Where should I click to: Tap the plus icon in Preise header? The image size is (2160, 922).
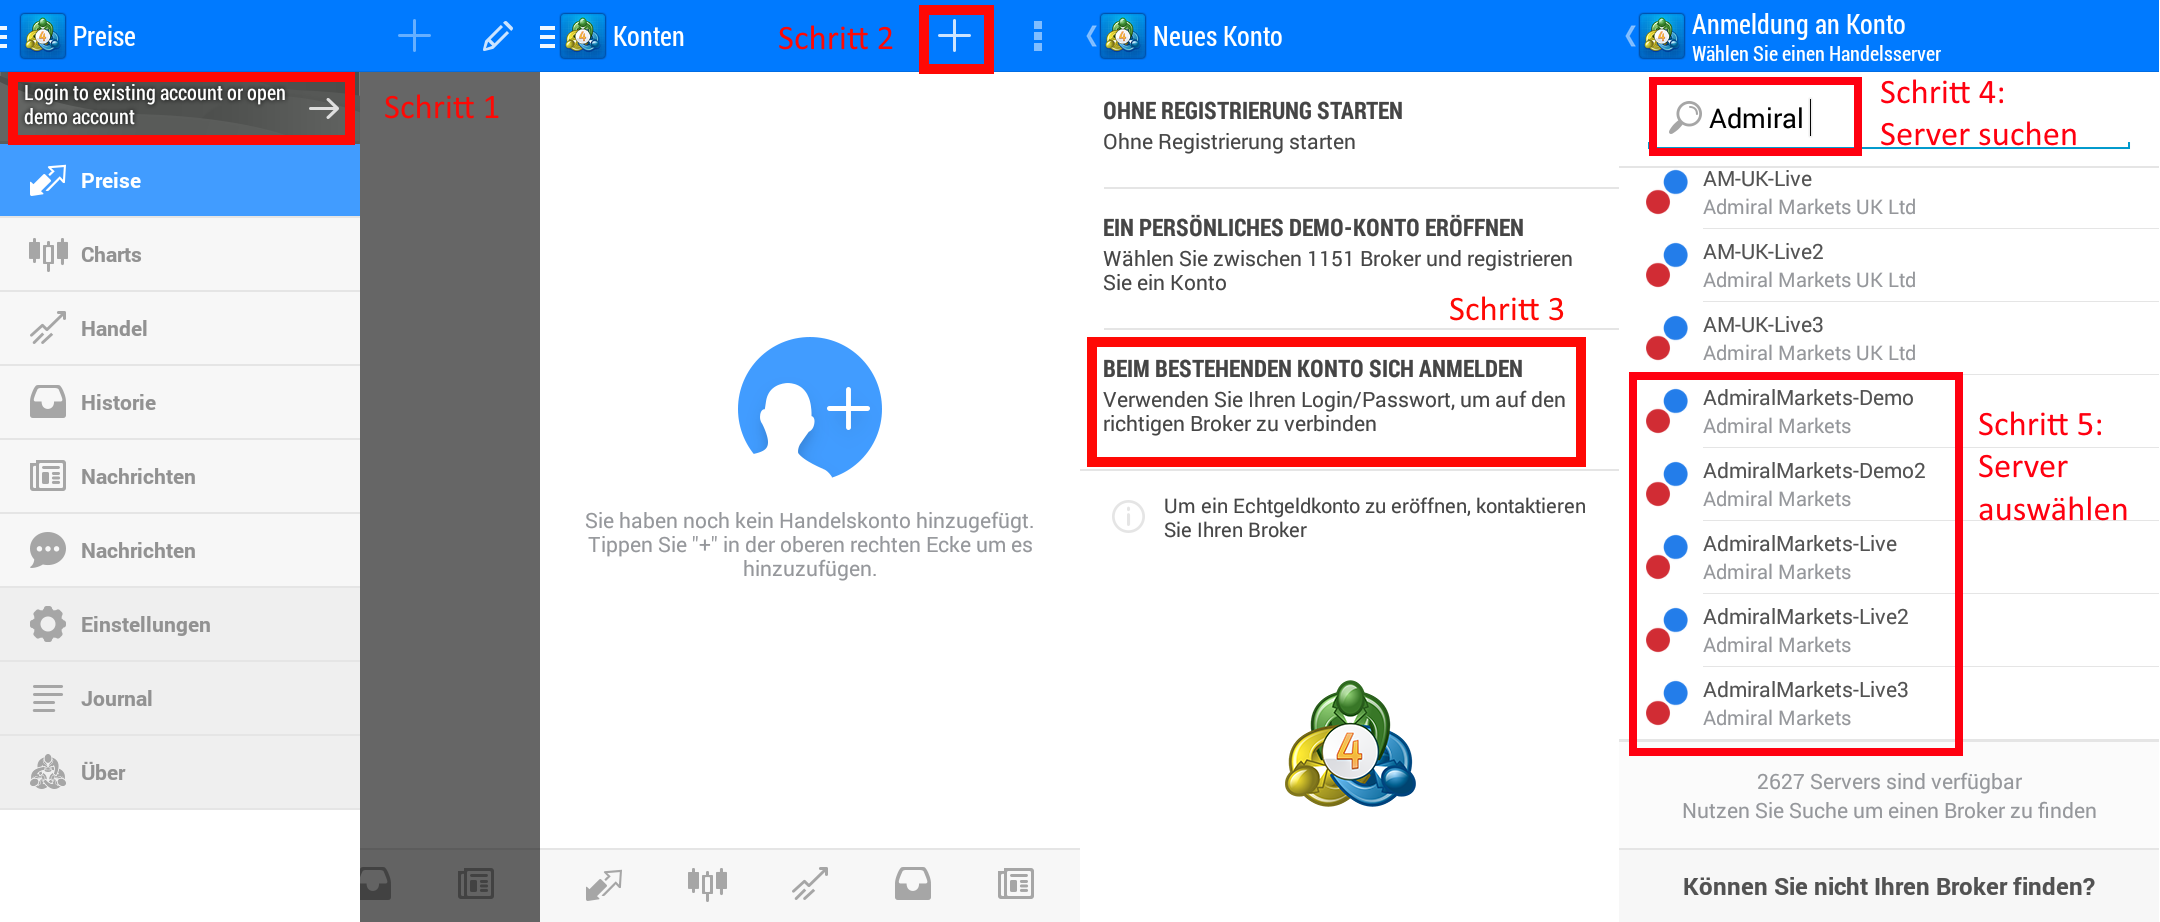pos(414,37)
